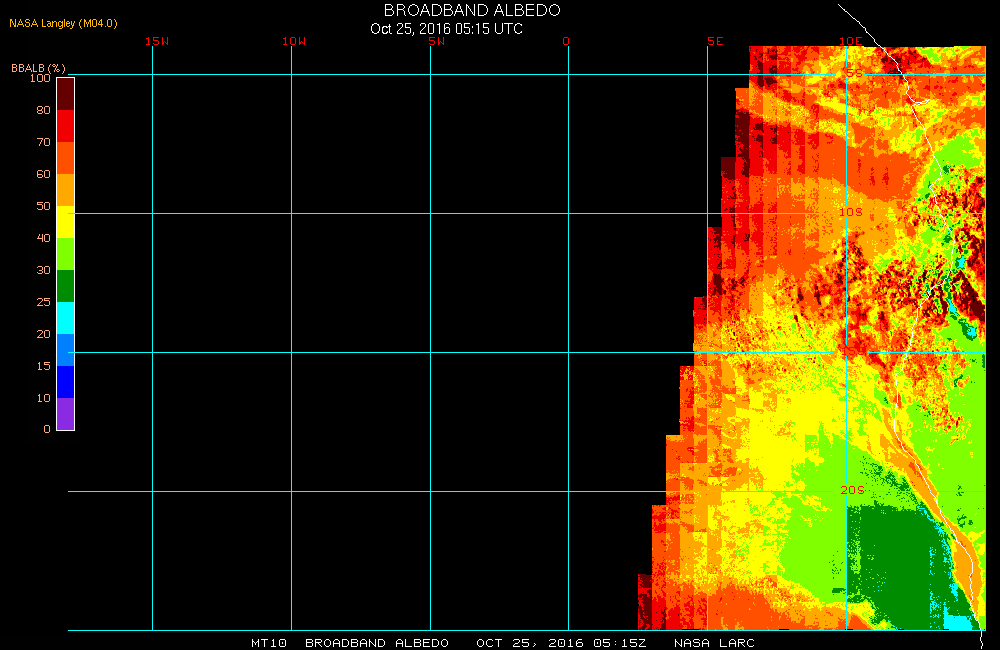Pick the light green 30-40 legend color
1000x650 pixels.
(66, 254)
